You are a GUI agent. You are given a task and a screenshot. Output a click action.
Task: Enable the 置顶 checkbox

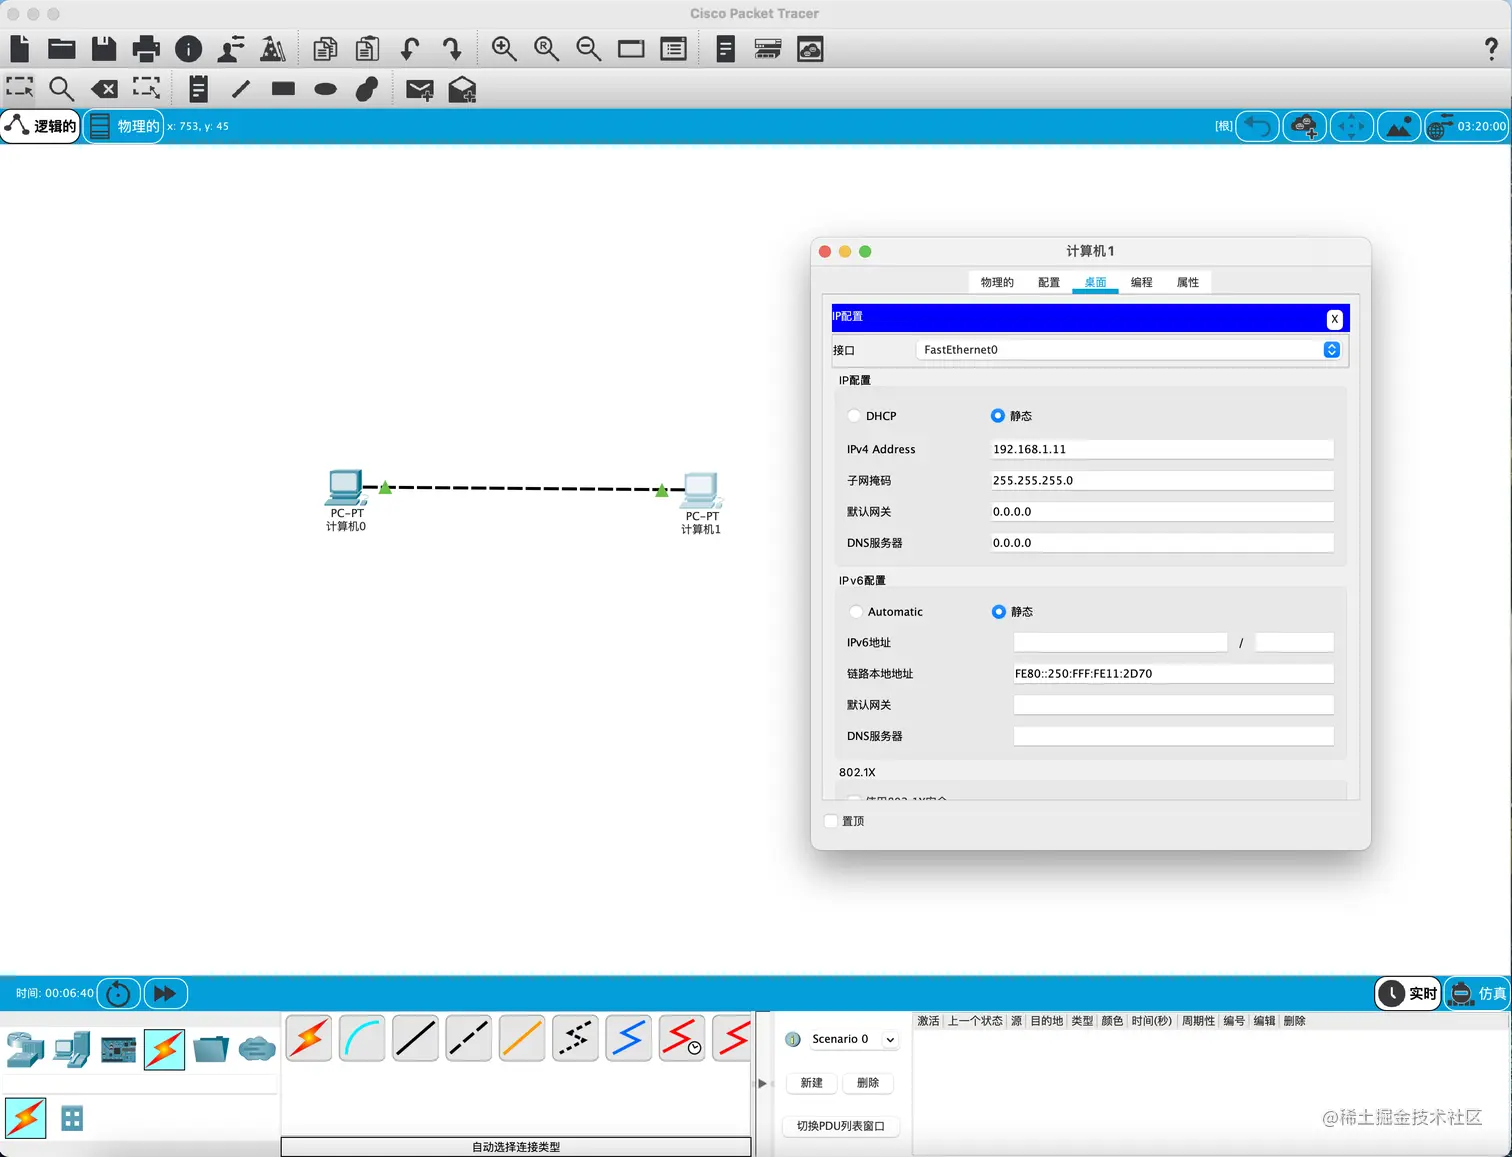click(831, 821)
